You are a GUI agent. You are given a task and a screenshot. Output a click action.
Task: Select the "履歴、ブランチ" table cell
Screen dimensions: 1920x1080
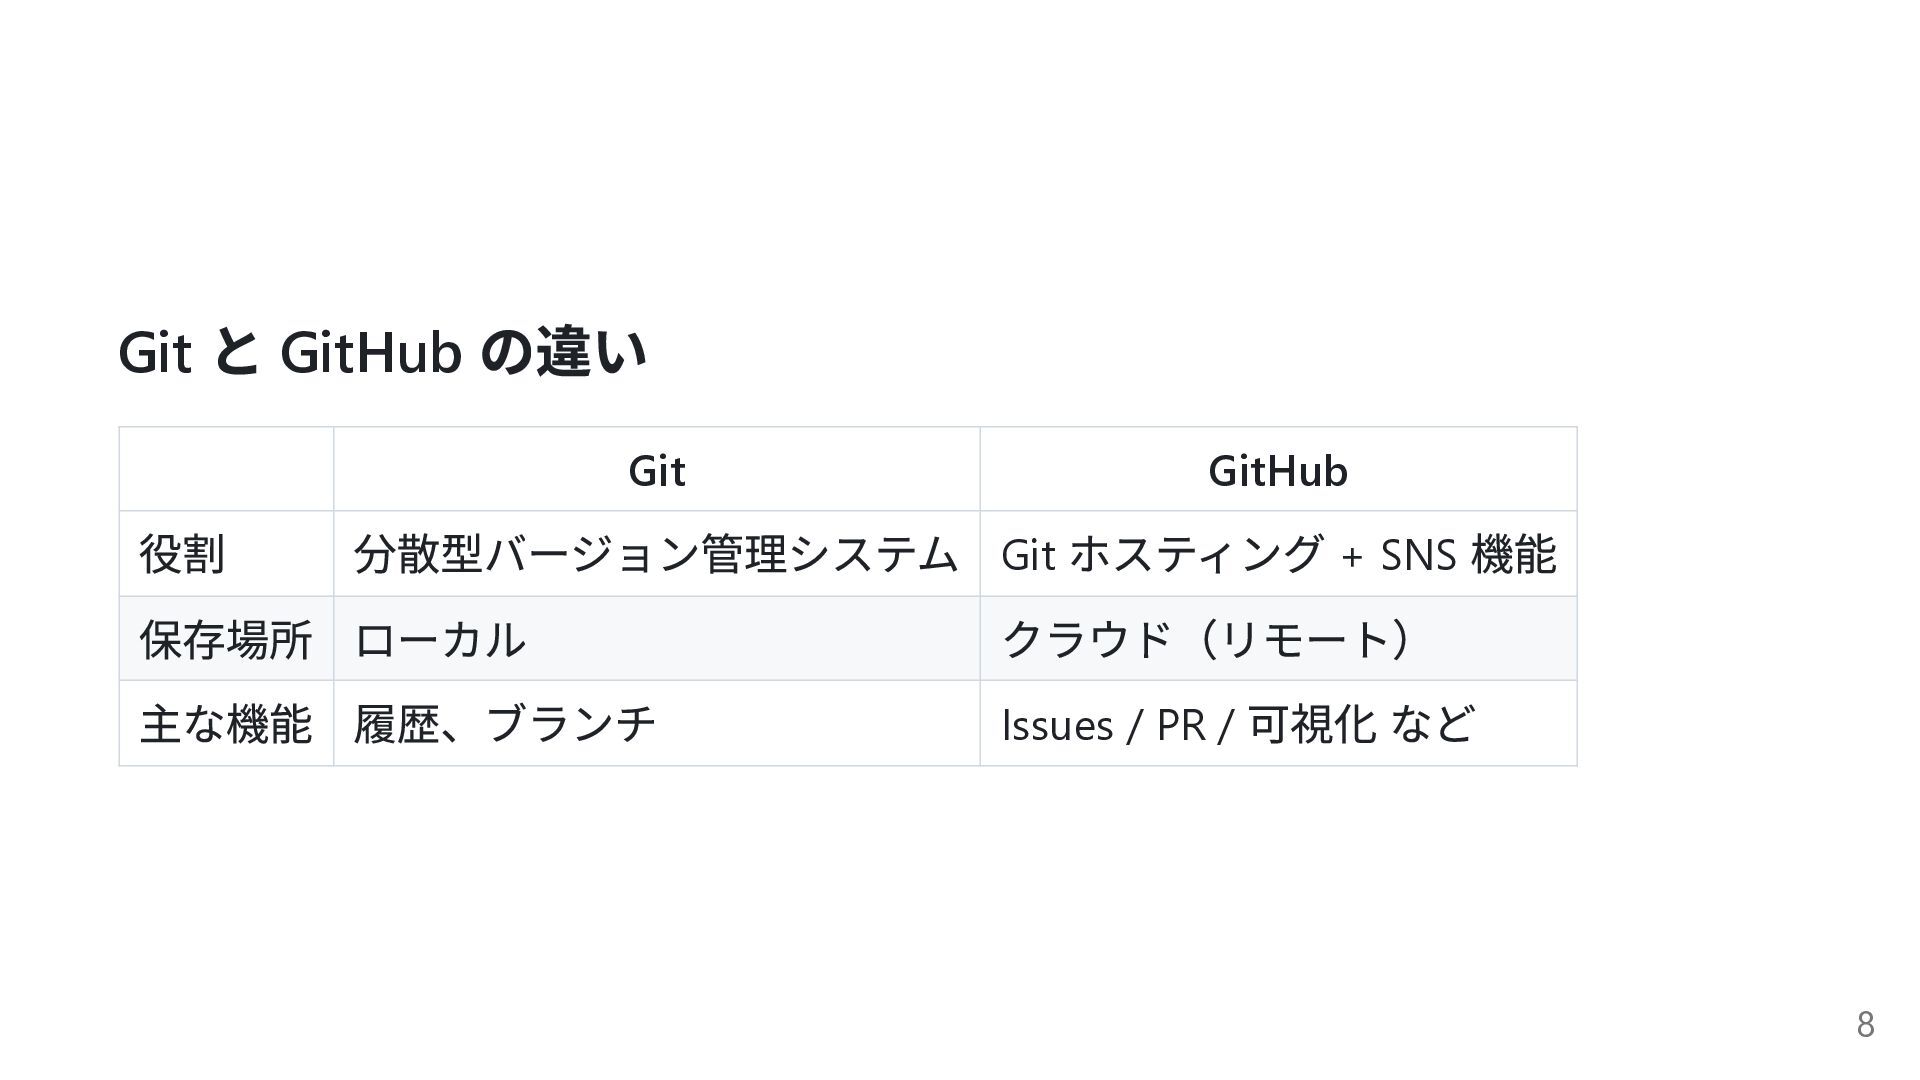click(x=504, y=724)
